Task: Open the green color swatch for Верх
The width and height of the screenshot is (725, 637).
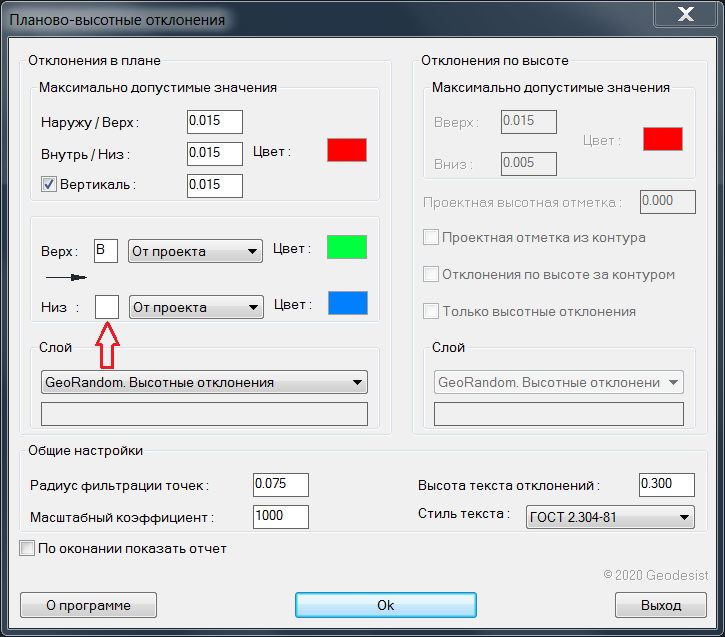Action: tap(347, 247)
